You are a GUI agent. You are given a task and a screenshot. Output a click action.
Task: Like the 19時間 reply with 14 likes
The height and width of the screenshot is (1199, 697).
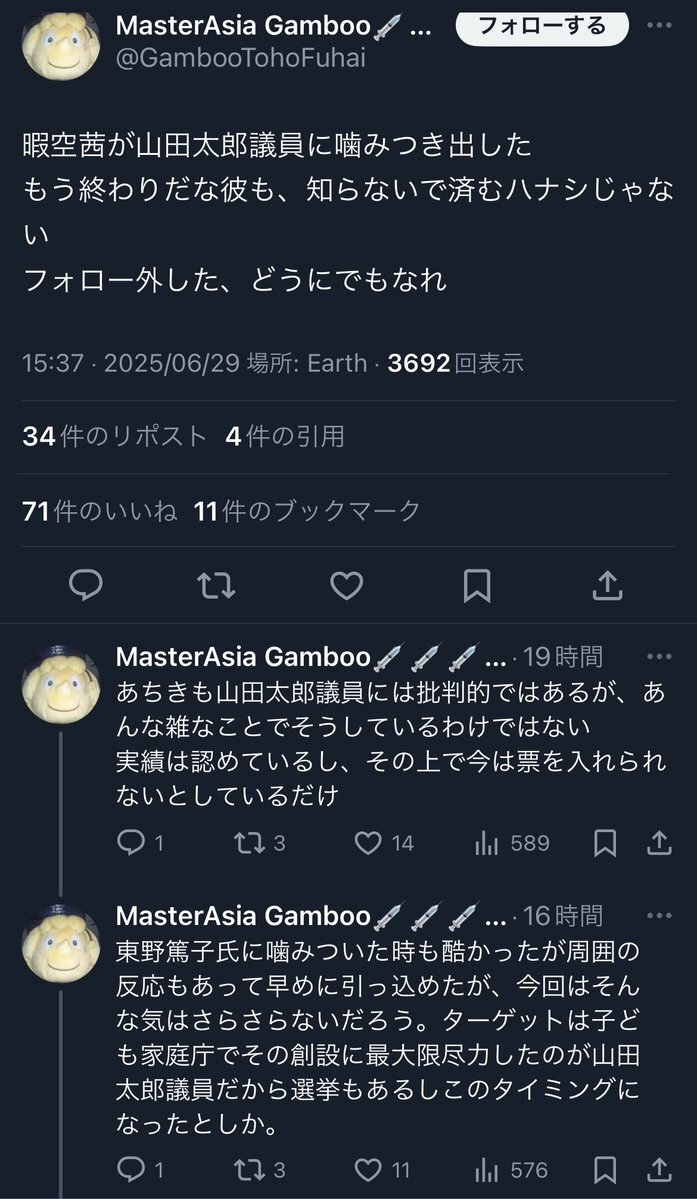click(384, 843)
